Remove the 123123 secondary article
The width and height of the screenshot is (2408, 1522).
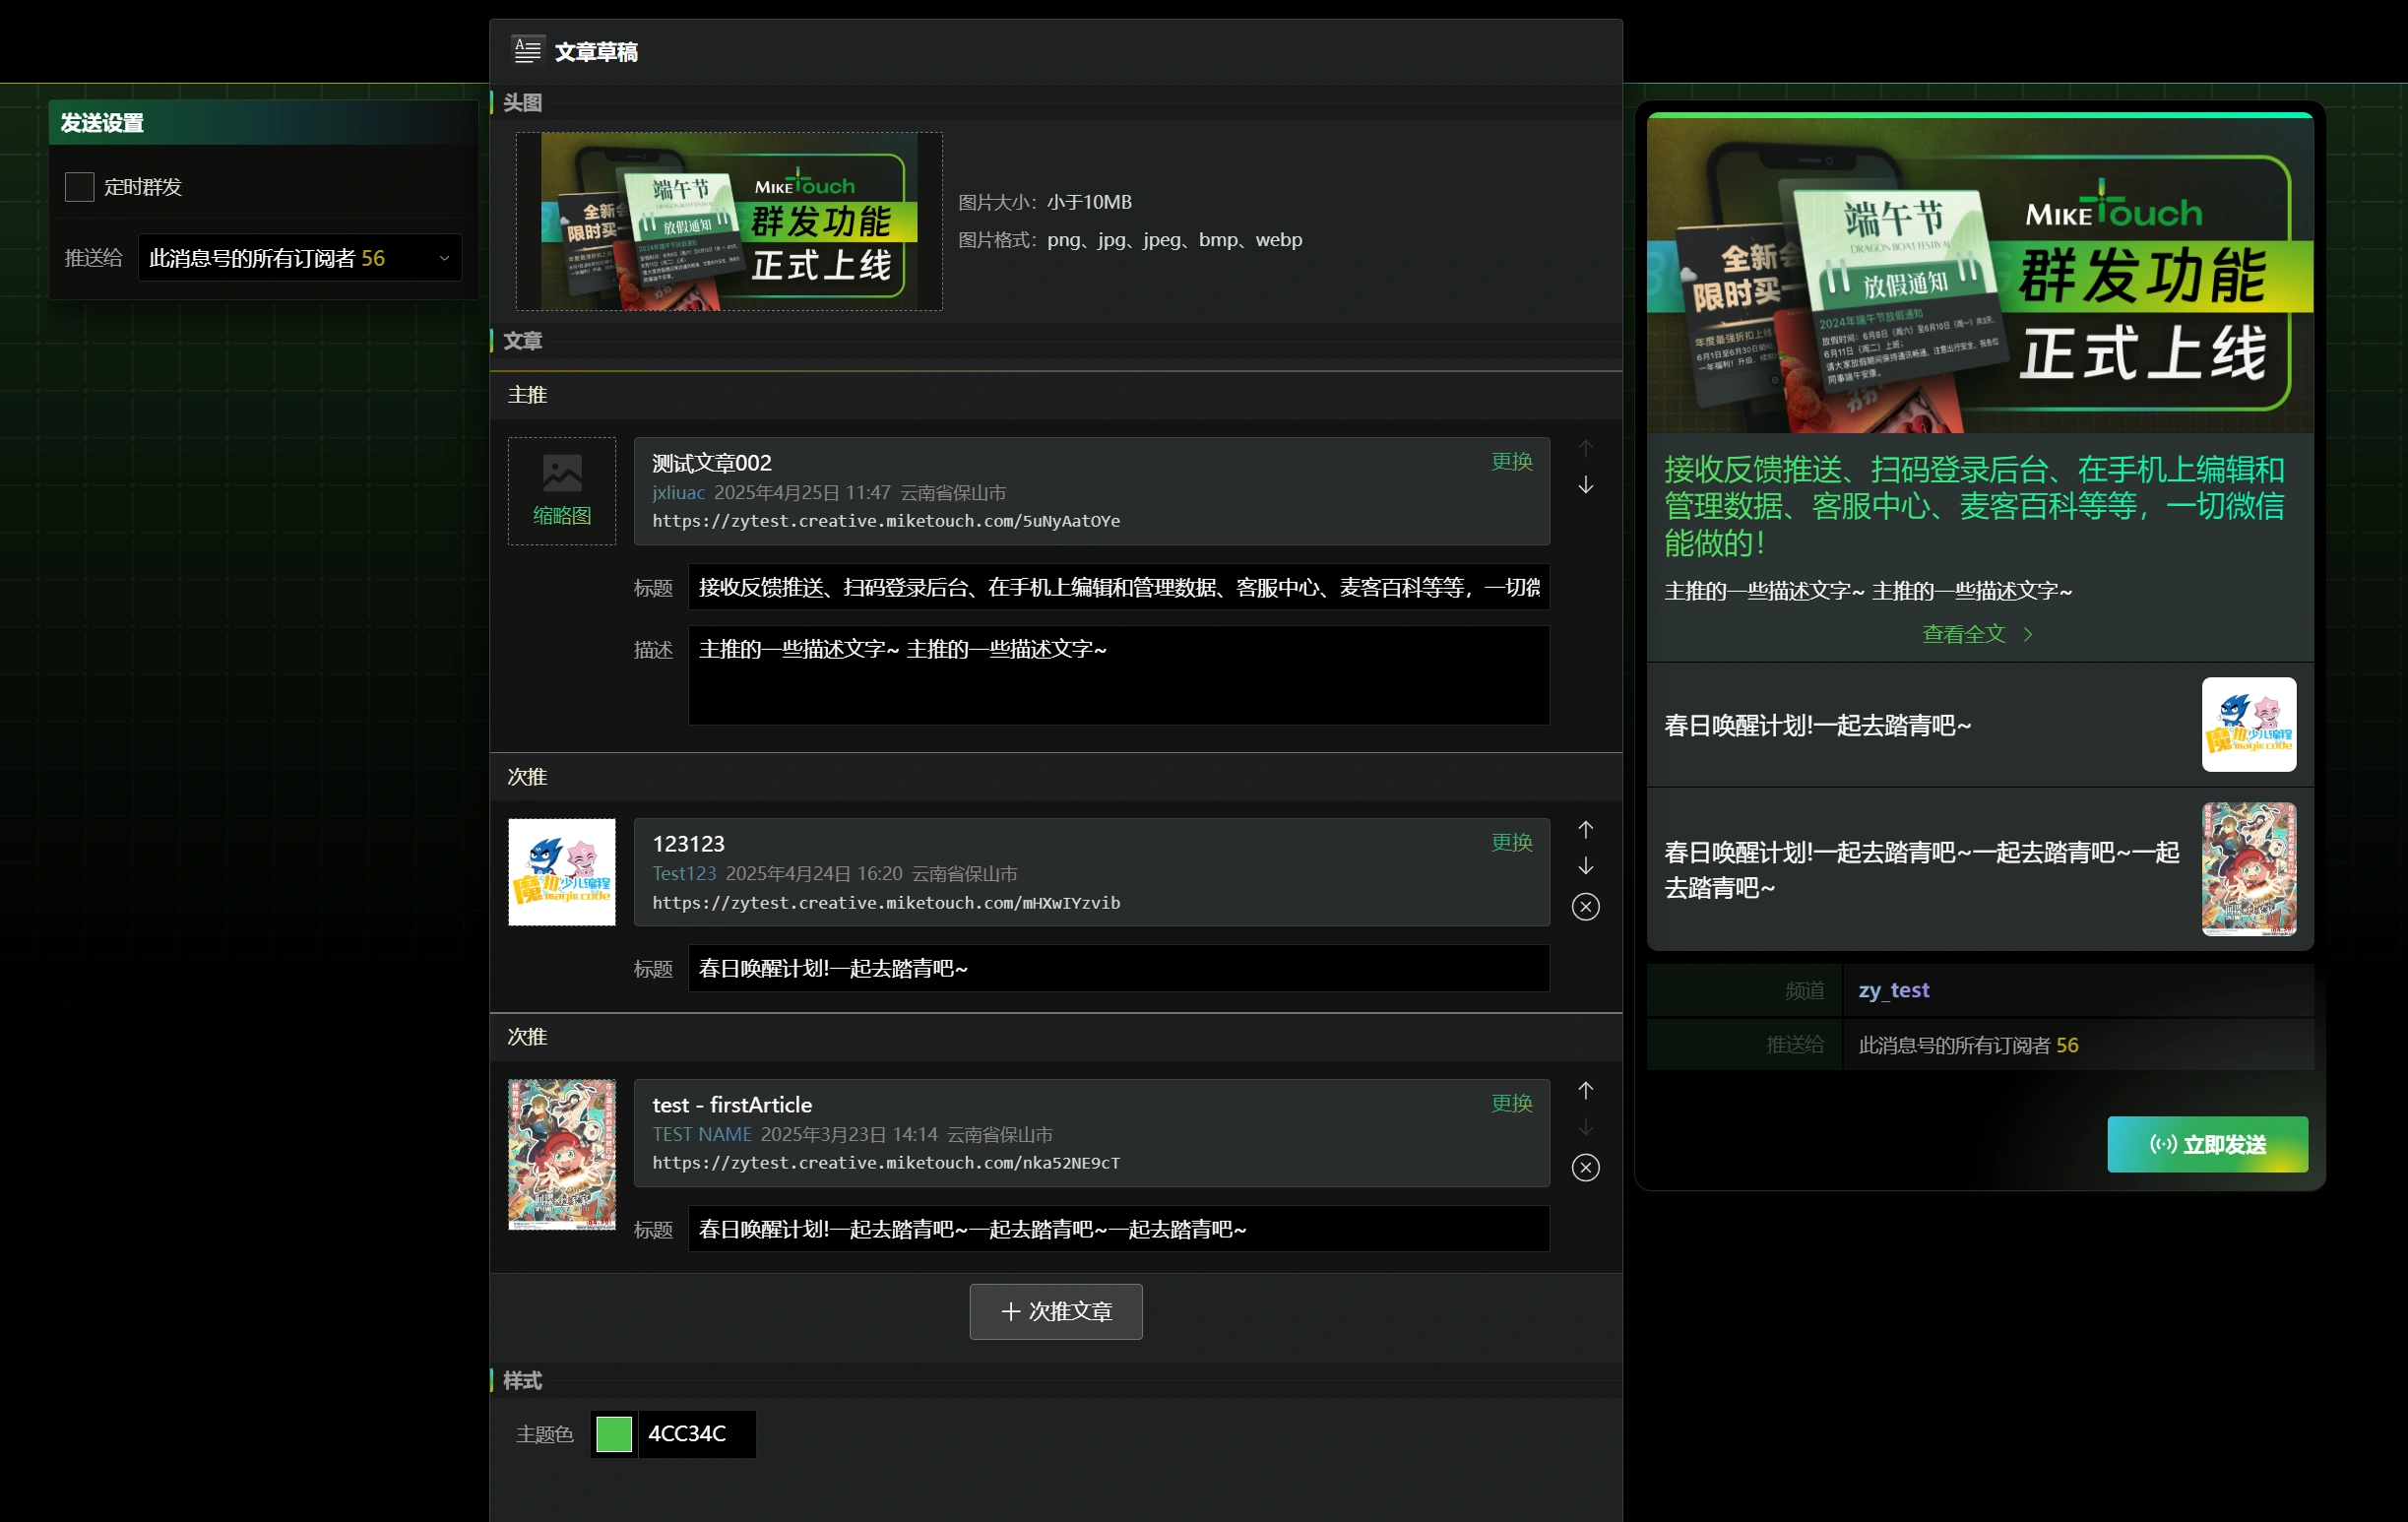point(1585,906)
